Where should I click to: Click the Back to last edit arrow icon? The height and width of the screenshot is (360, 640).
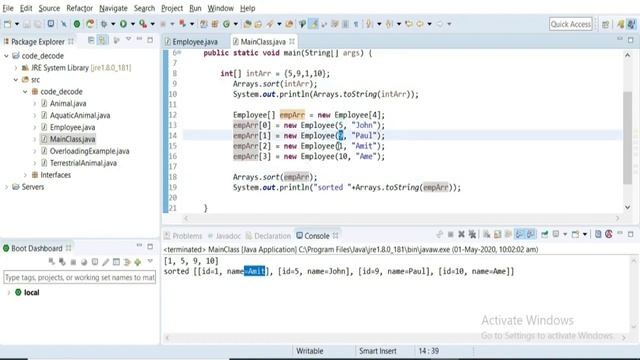tap(409, 24)
